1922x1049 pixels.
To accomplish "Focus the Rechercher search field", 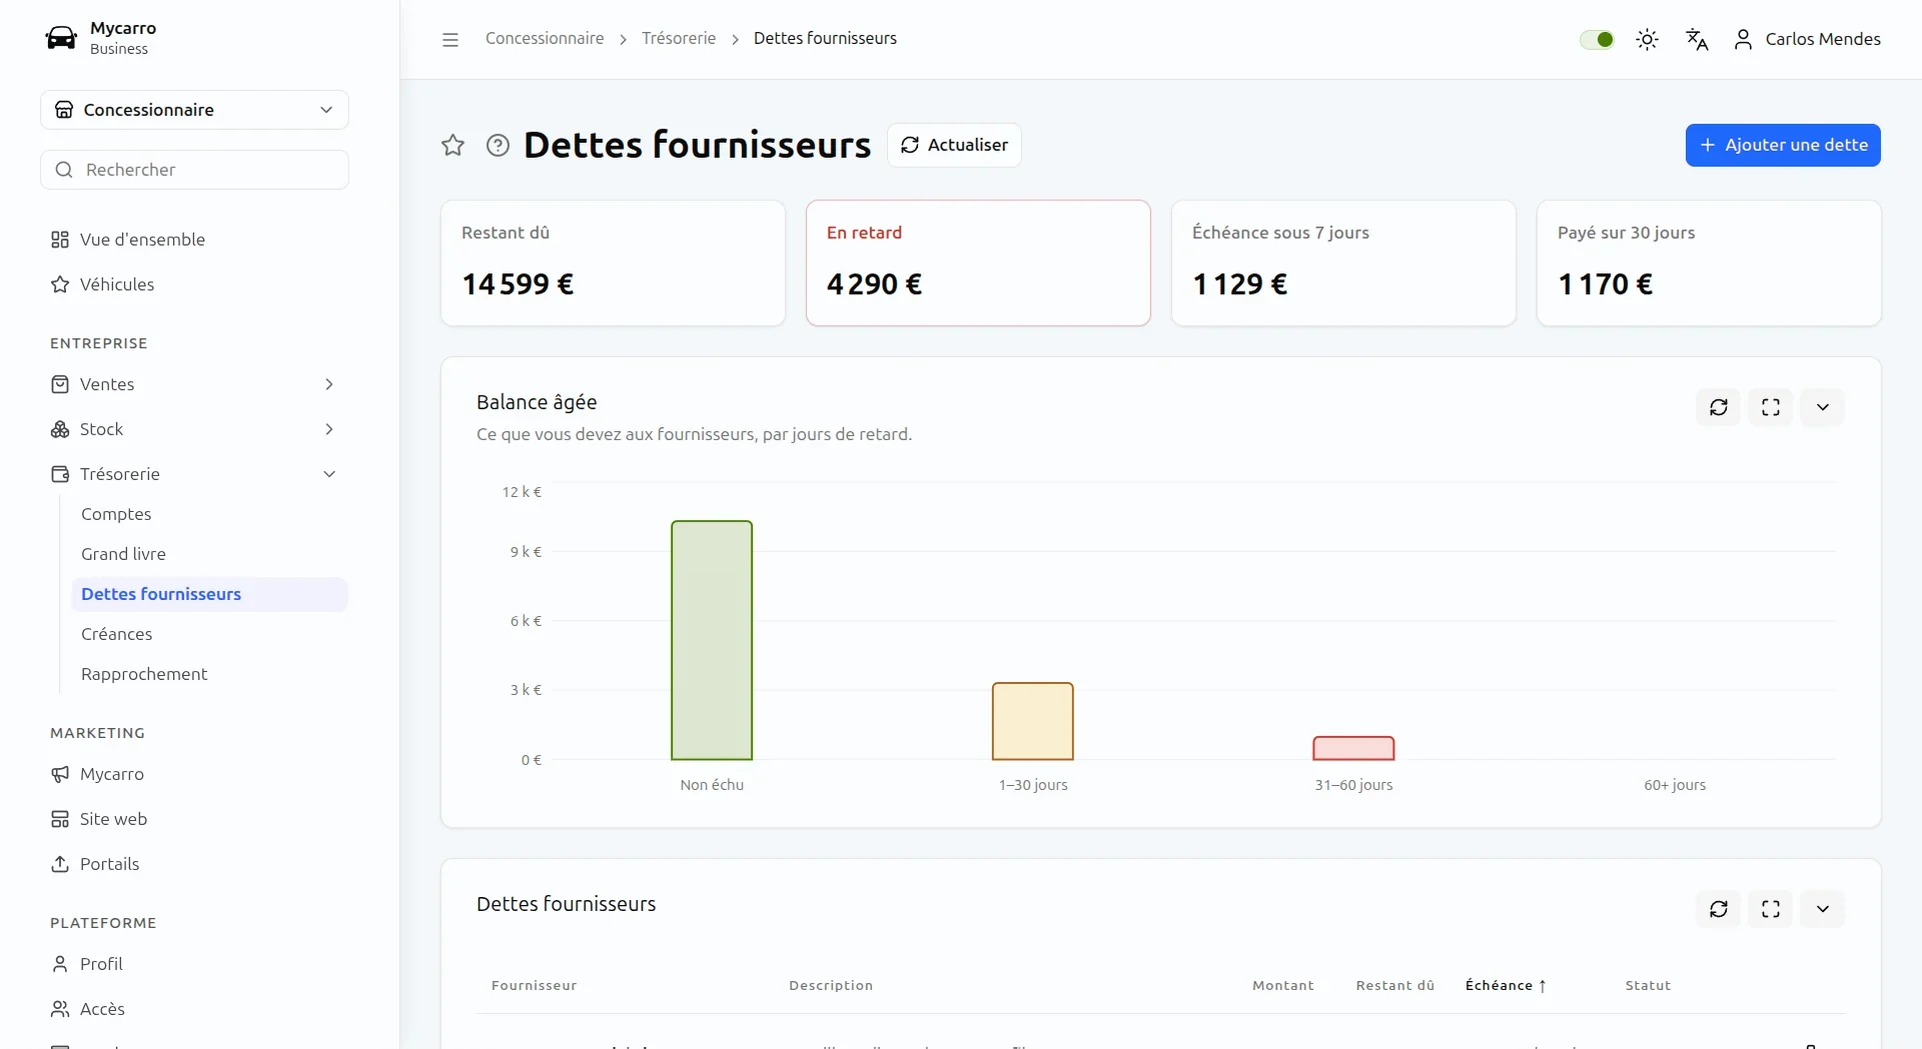I will coord(195,170).
